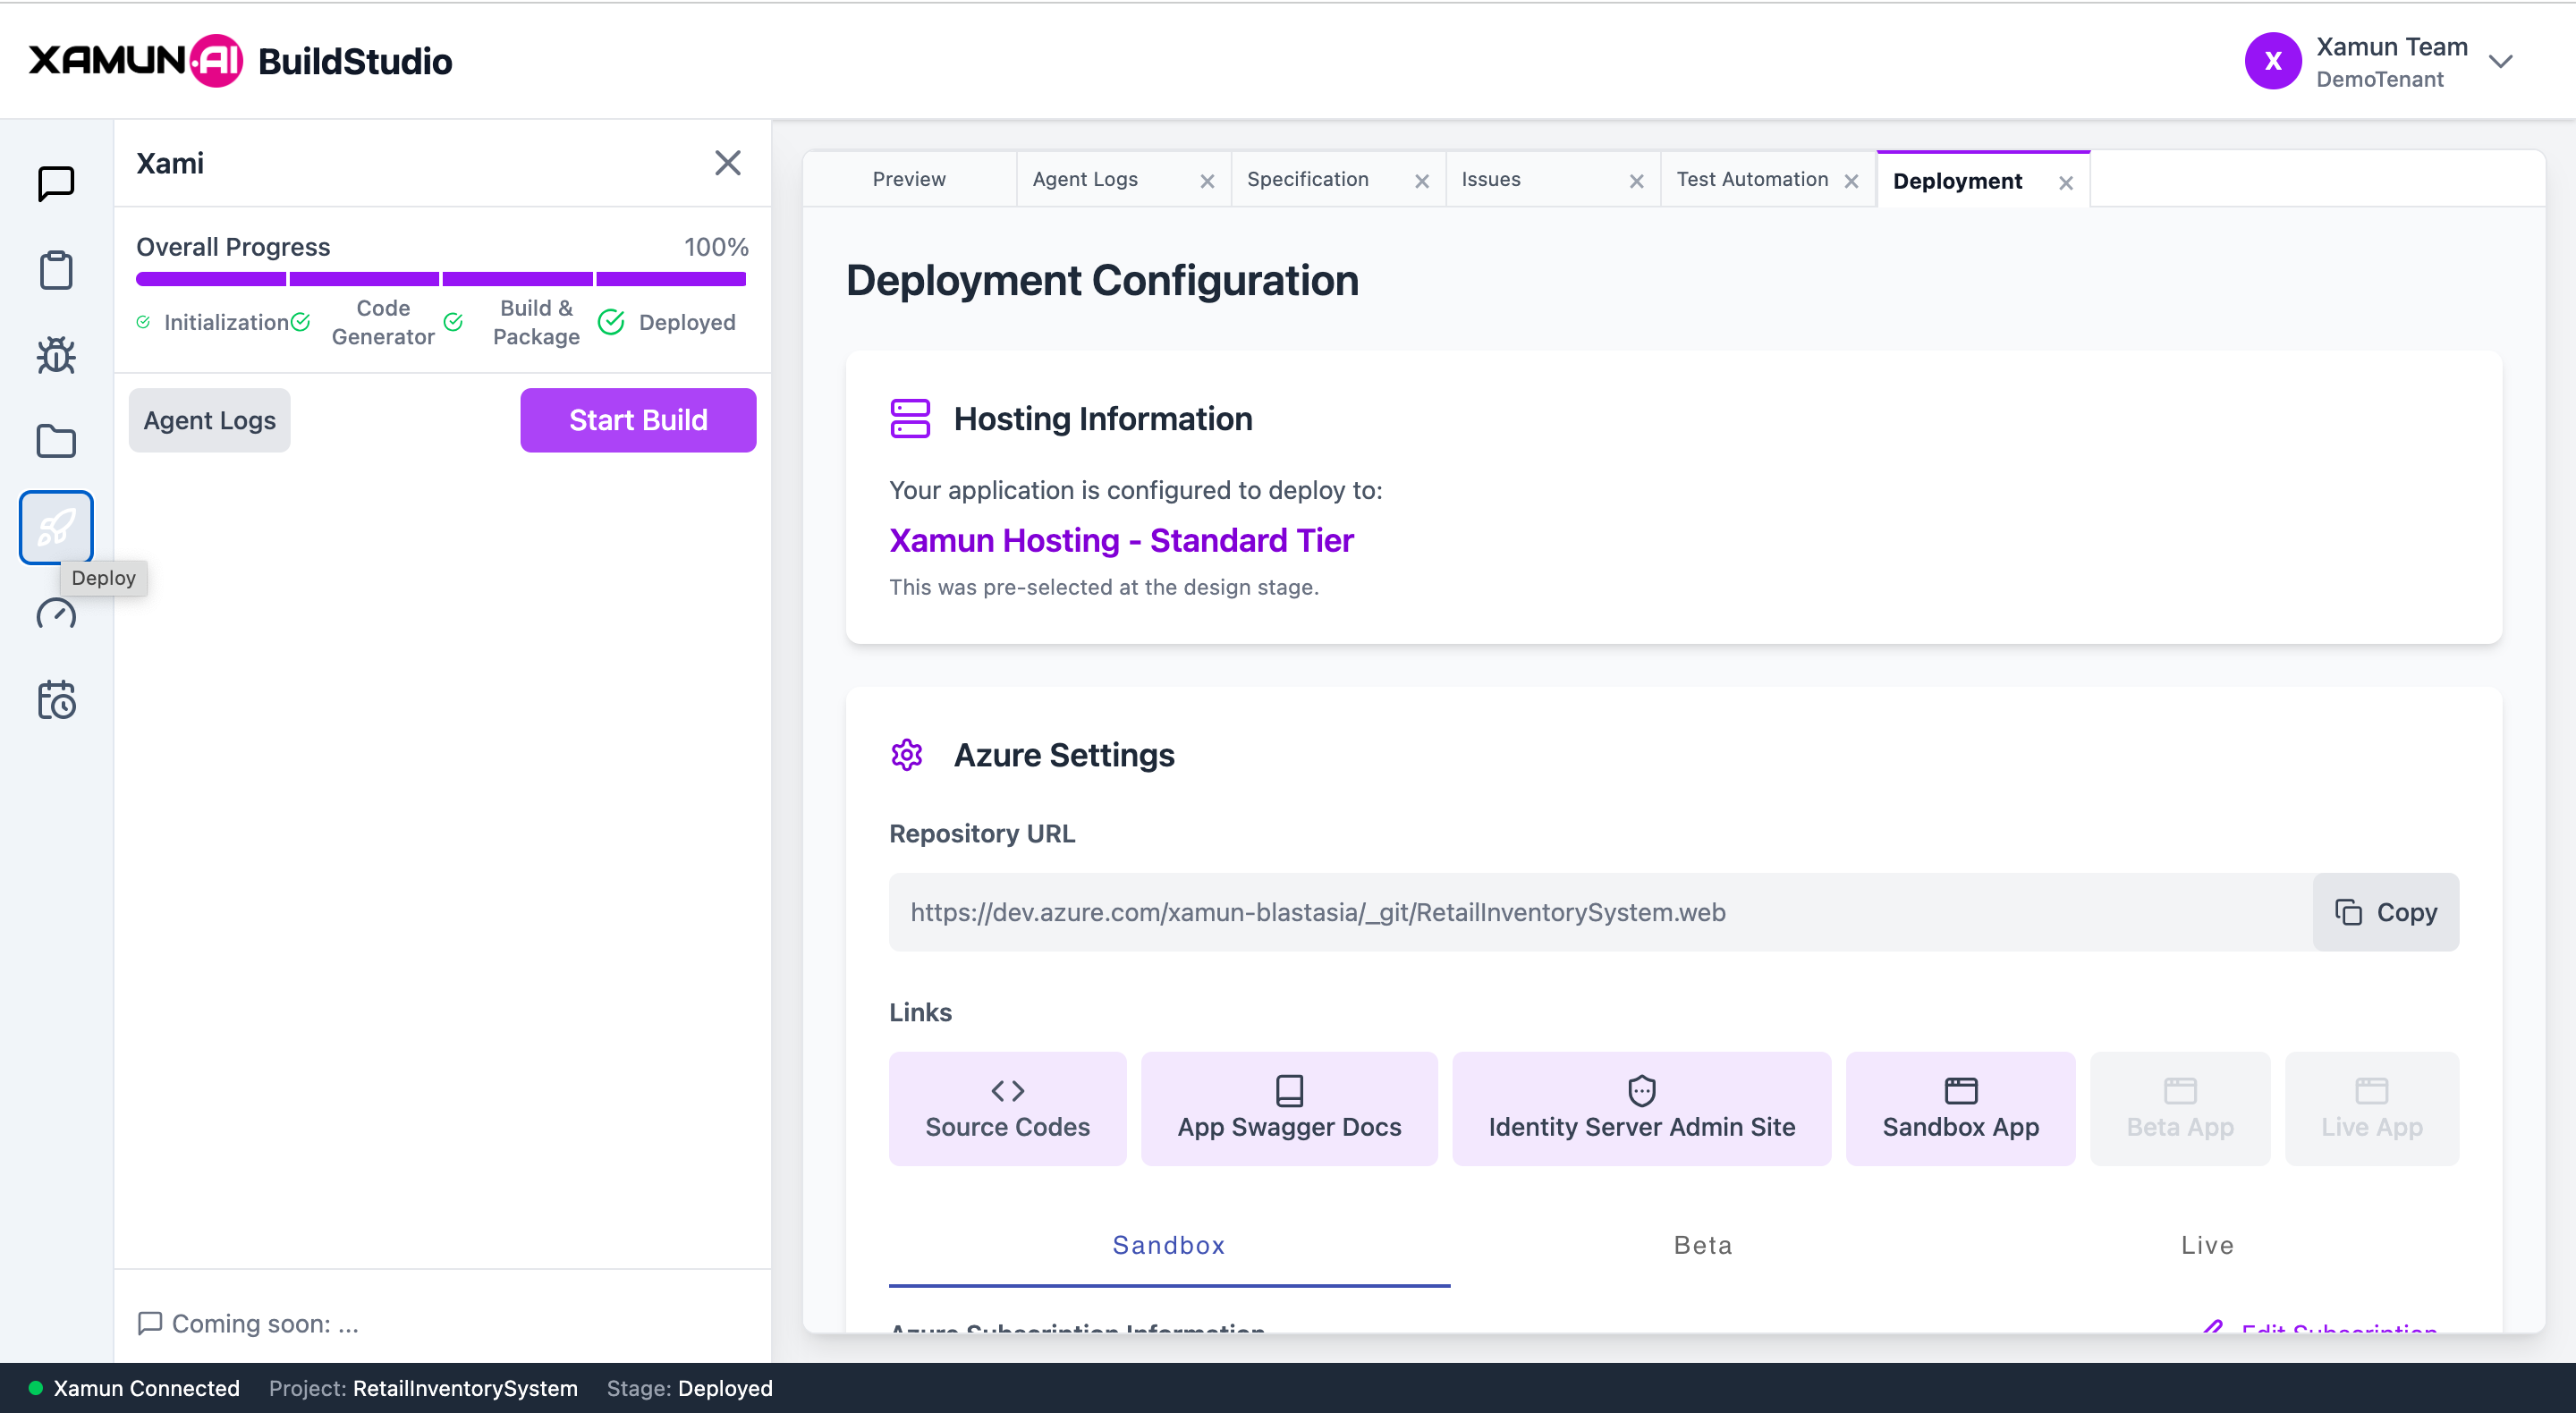
Task: Open the gauge performance sidebar icon
Action: click(x=56, y=613)
